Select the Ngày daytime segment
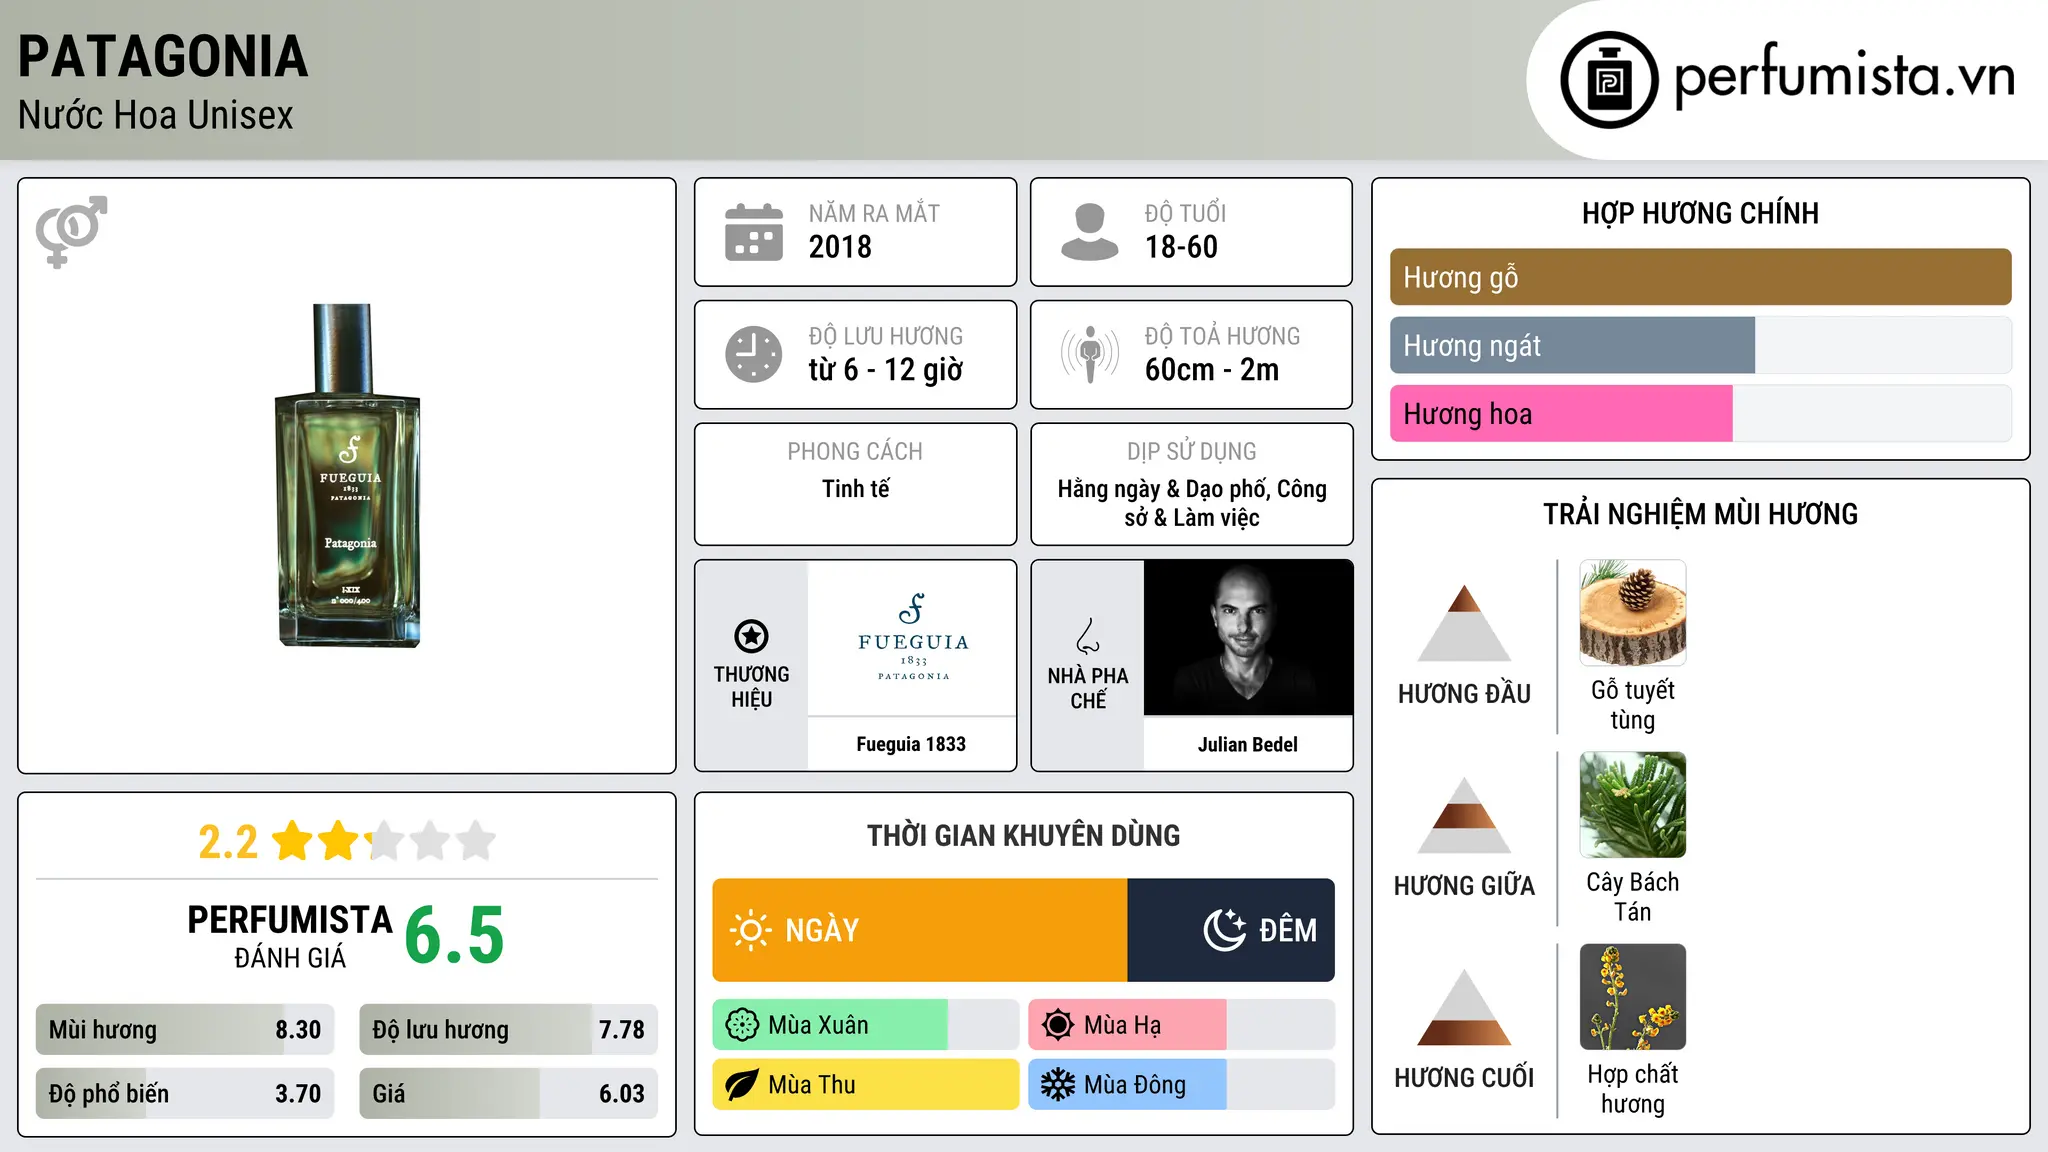 pyautogui.click(x=920, y=930)
